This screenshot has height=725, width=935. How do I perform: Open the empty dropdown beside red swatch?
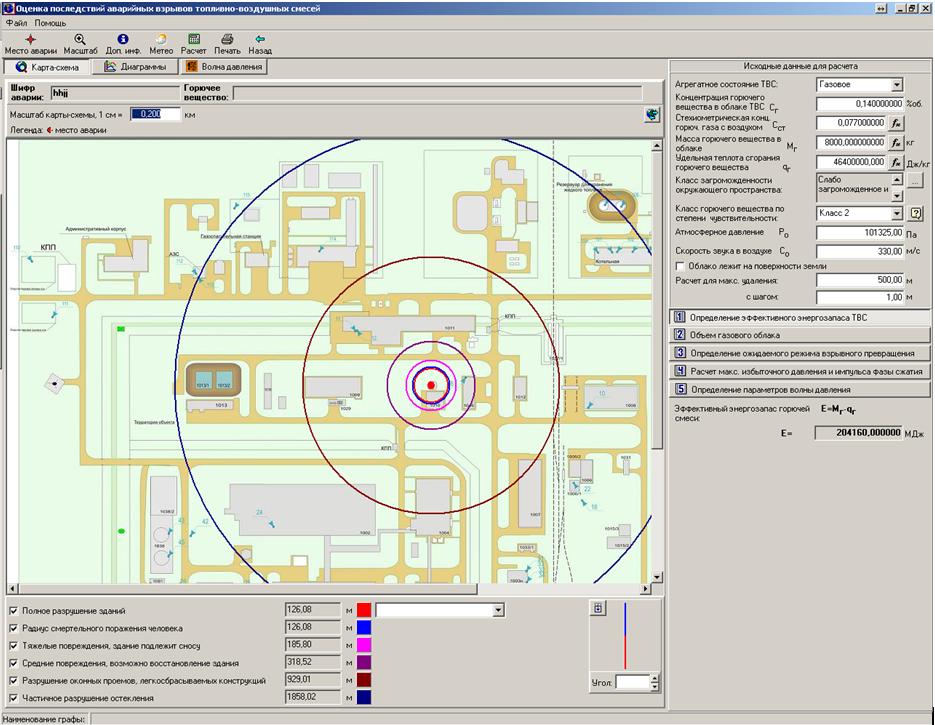tap(498, 610)
